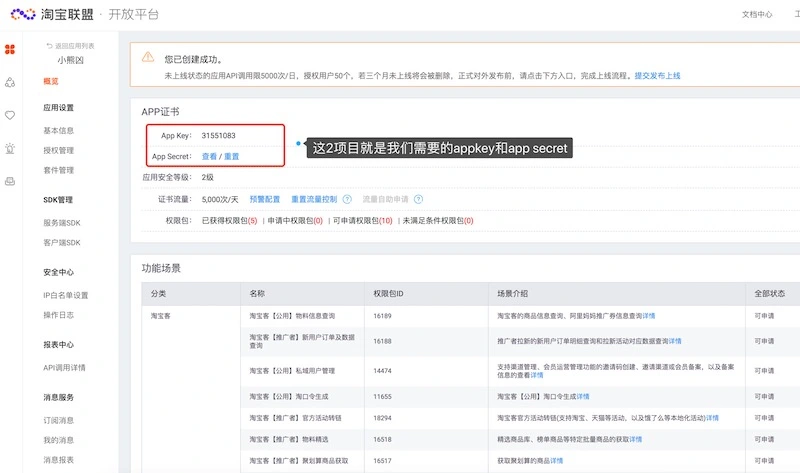This screenshot has width=800, height=473.
Task: Open the printer-like sidebar icon
Action: tap(10, 181)
